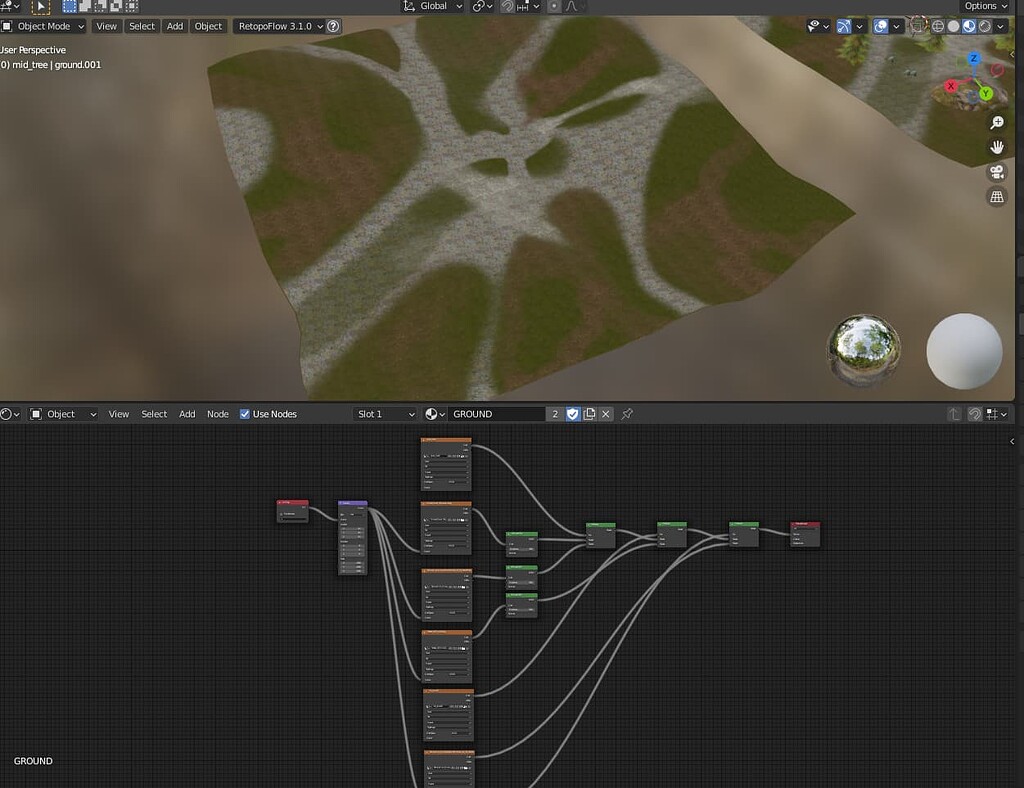The width and height of the screenshot is (1024, 788).
Task: Open the Slot 1 dropdown in shader editor
Action: (x=385, y=413)
